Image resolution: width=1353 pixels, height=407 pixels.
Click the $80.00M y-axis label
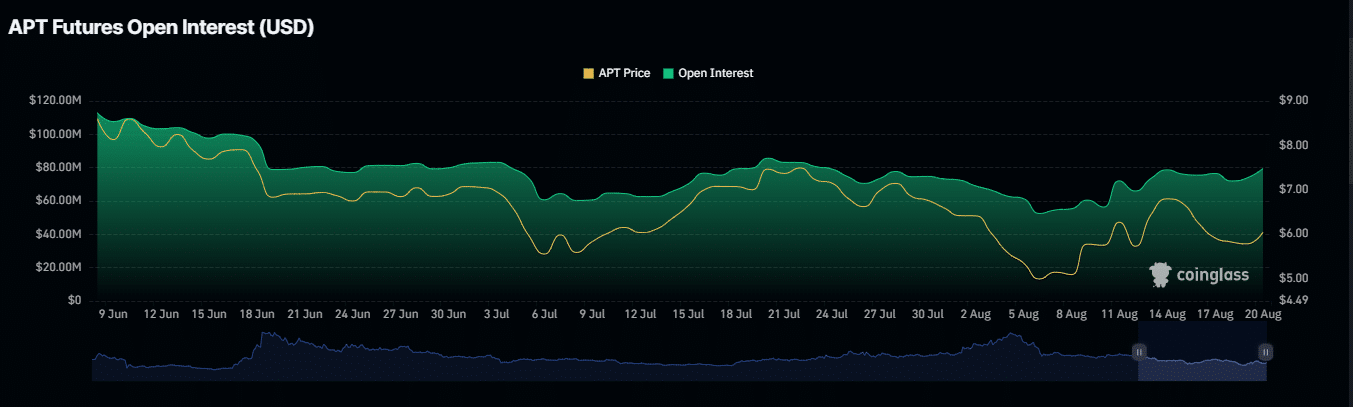pyautogui.click(x=59, y=167)
